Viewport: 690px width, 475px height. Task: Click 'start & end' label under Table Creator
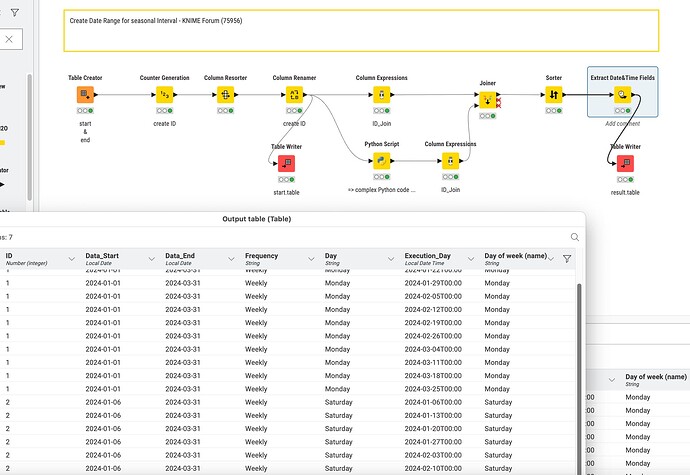click(x=85, y=132)
